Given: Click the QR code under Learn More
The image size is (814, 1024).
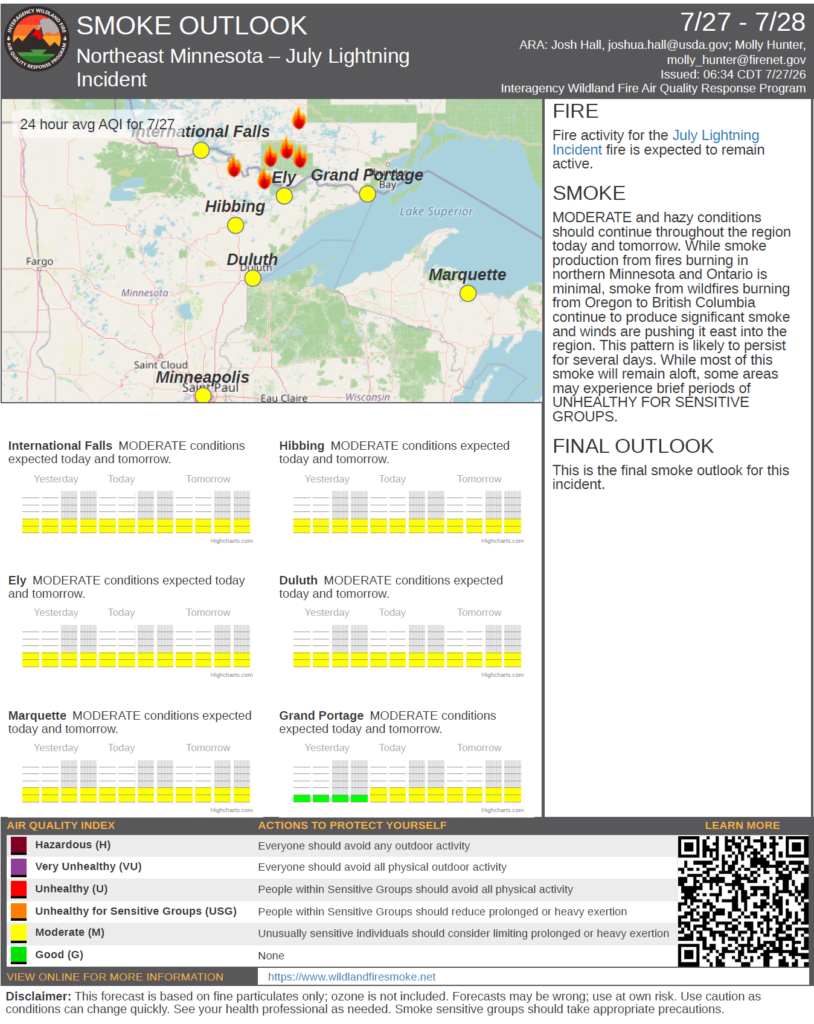Looking at the screenshot, I should [x=743, y=901].
